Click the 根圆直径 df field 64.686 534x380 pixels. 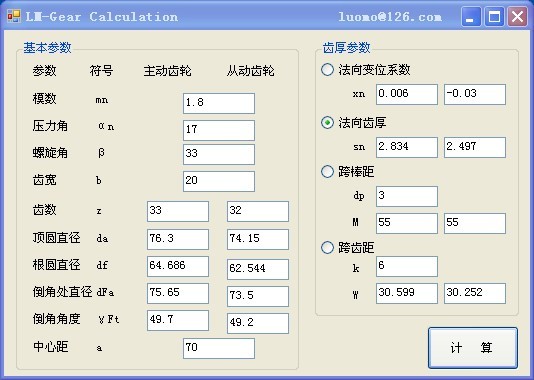point(178,266)
